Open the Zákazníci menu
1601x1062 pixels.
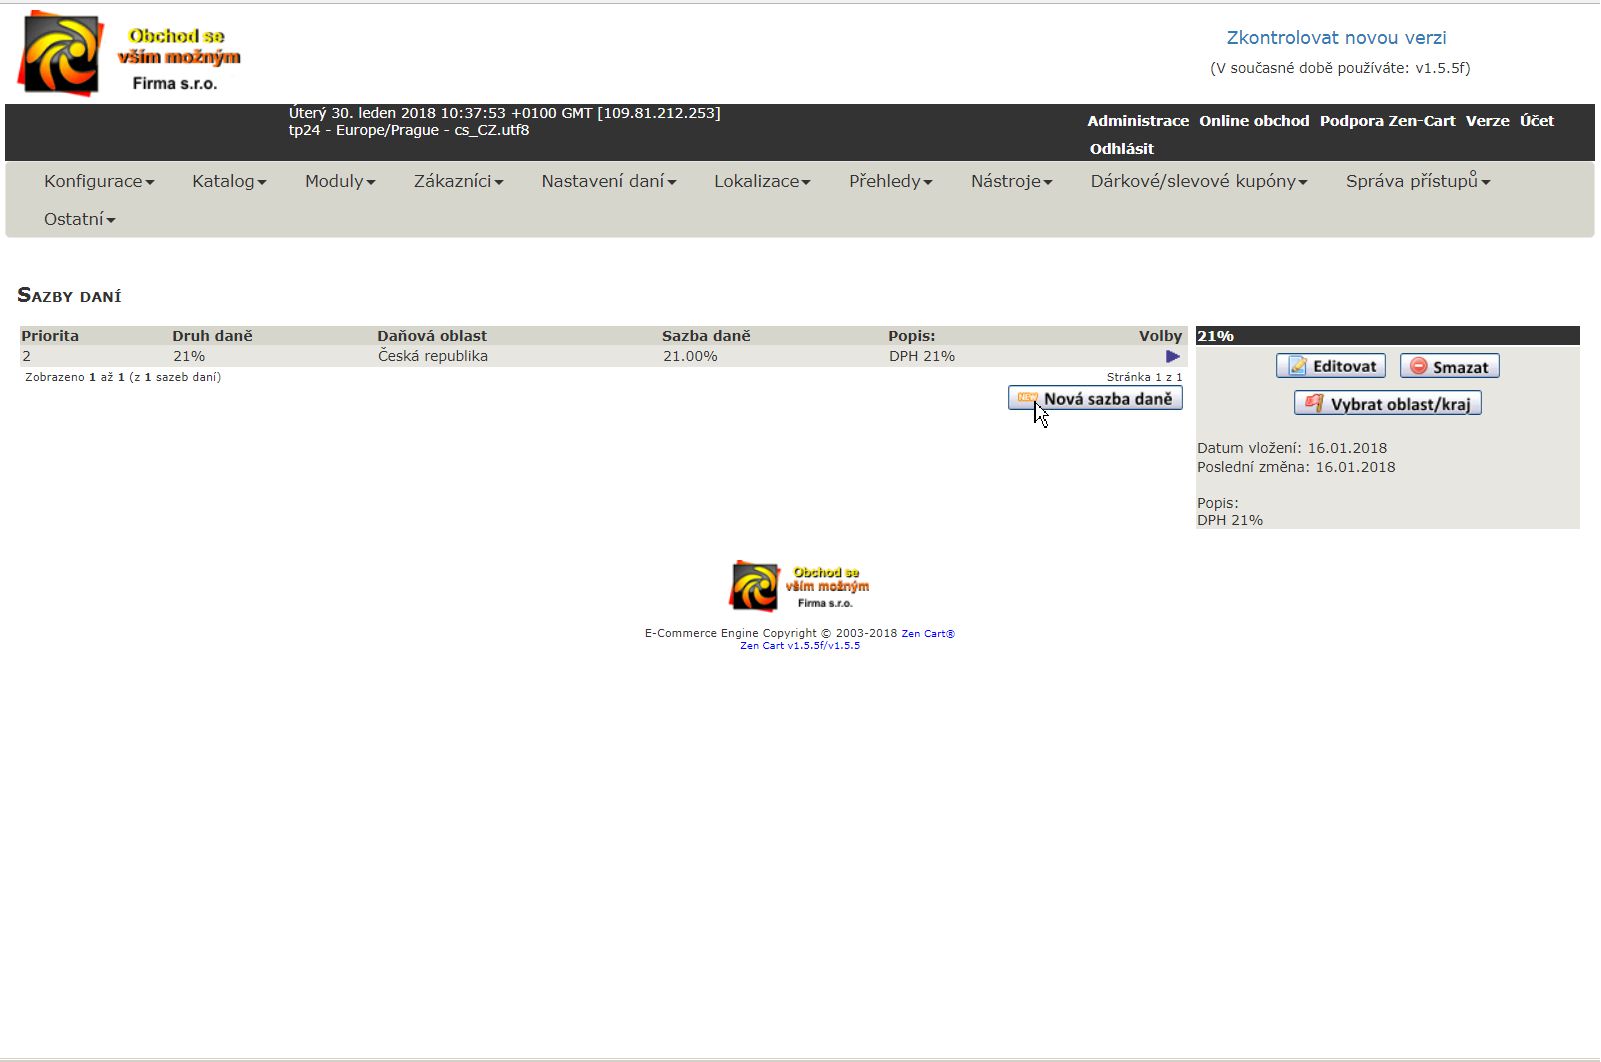coord(458,182)
